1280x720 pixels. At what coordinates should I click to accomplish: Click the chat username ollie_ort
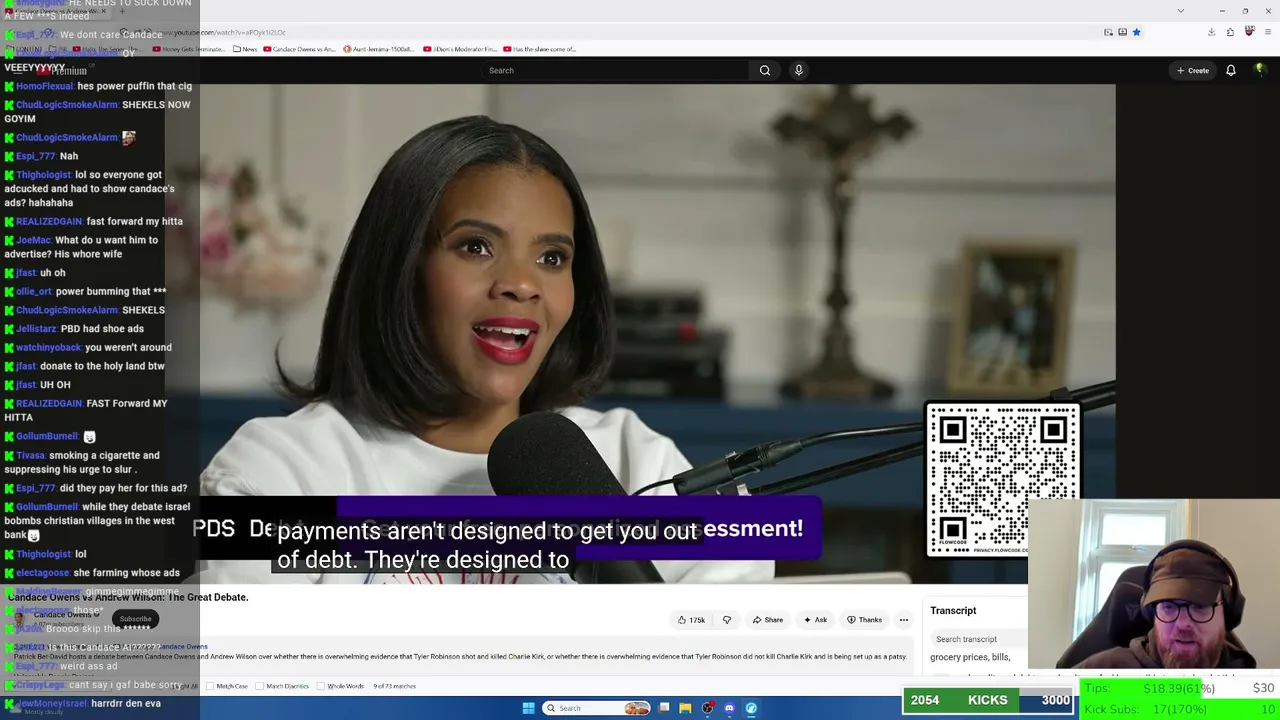pyautogui.click(x=34, y=291)
